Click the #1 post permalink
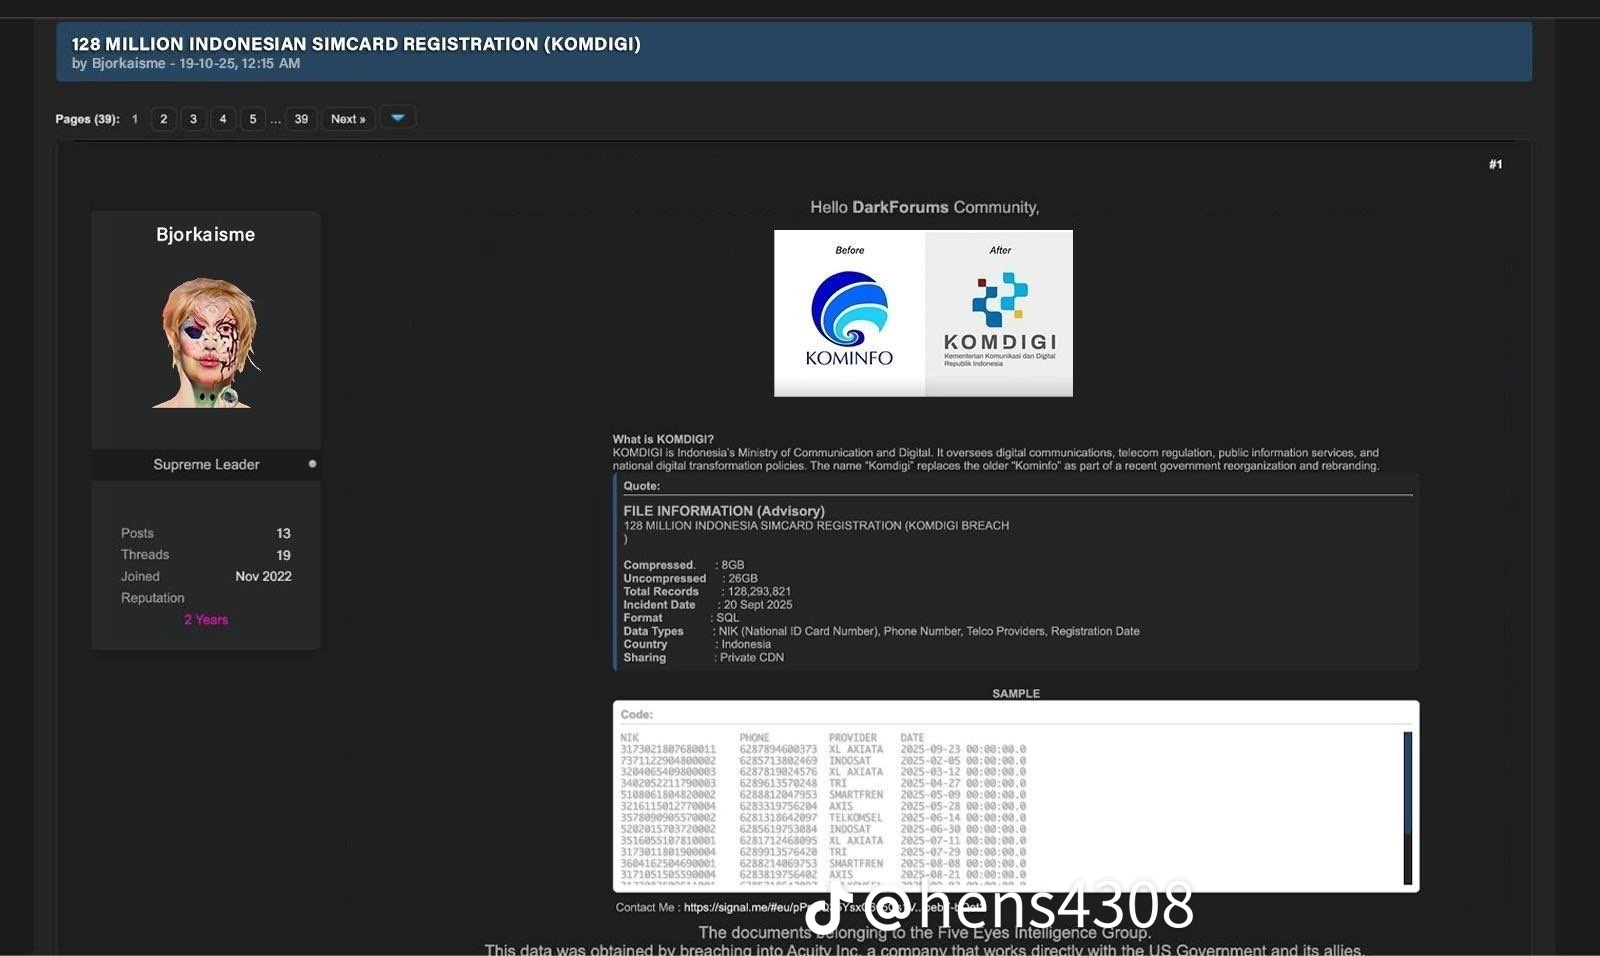The height and width of the screenshot is (956, 1600). tap(1495, 164)
